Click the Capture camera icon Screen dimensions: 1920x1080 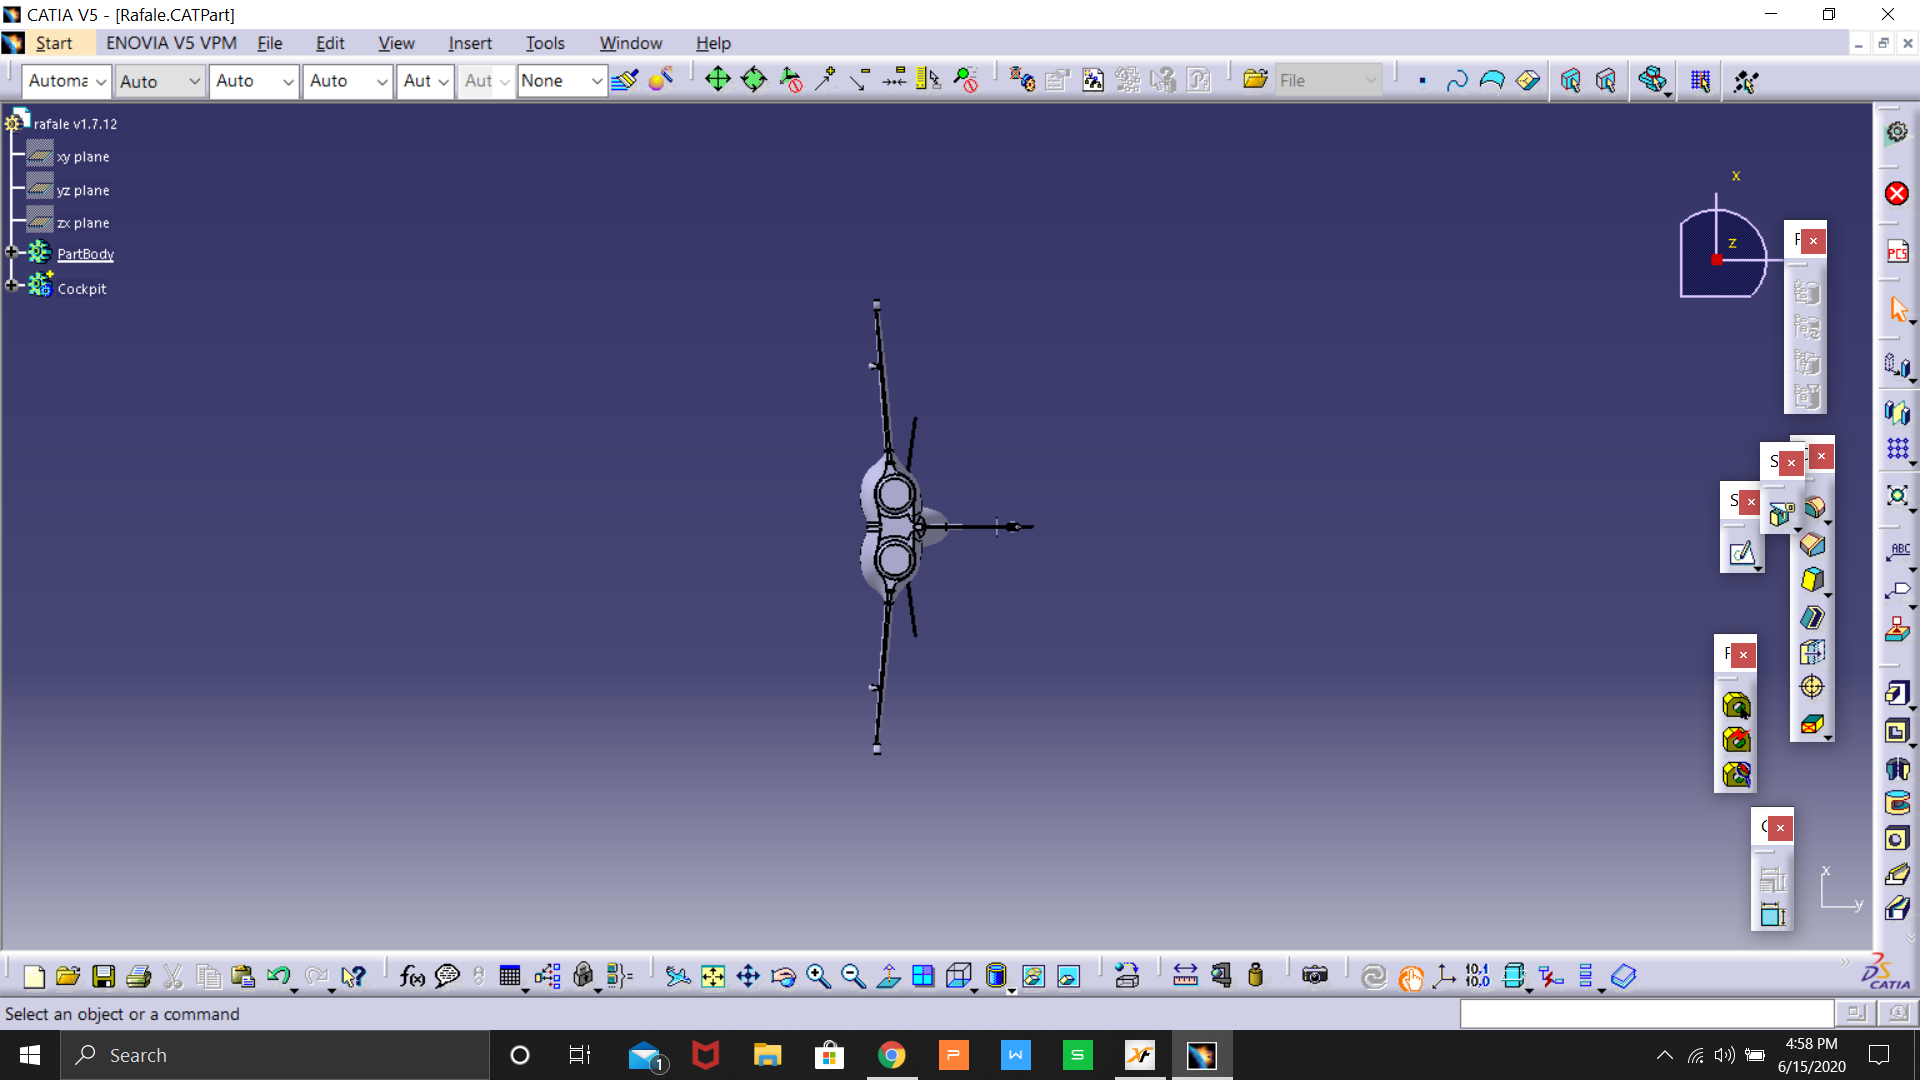click(1315, 976)
